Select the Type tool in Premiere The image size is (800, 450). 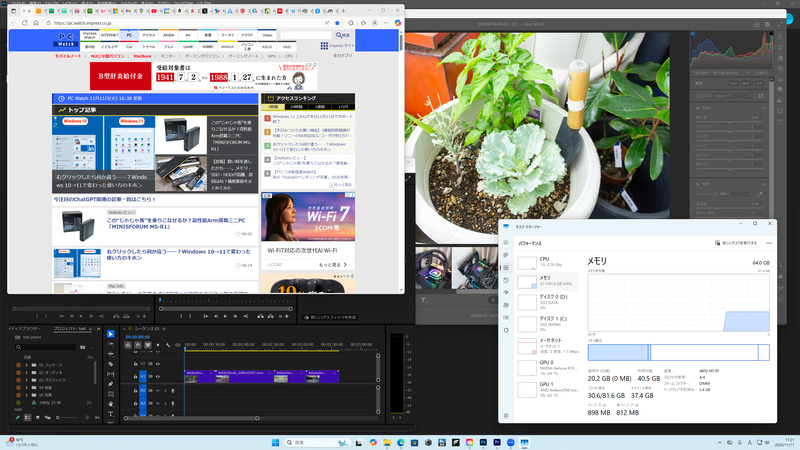click(111, 414)
